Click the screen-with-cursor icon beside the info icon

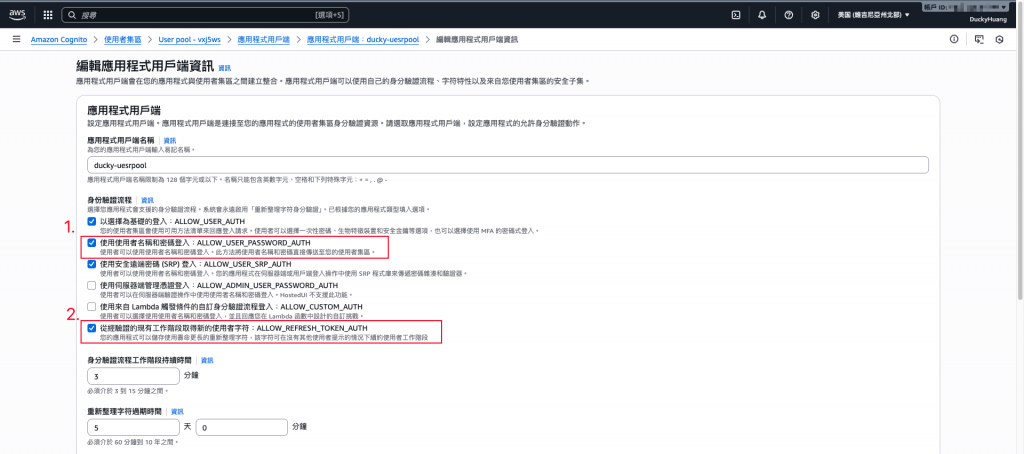pyautogui.click(x=978, y=39)
